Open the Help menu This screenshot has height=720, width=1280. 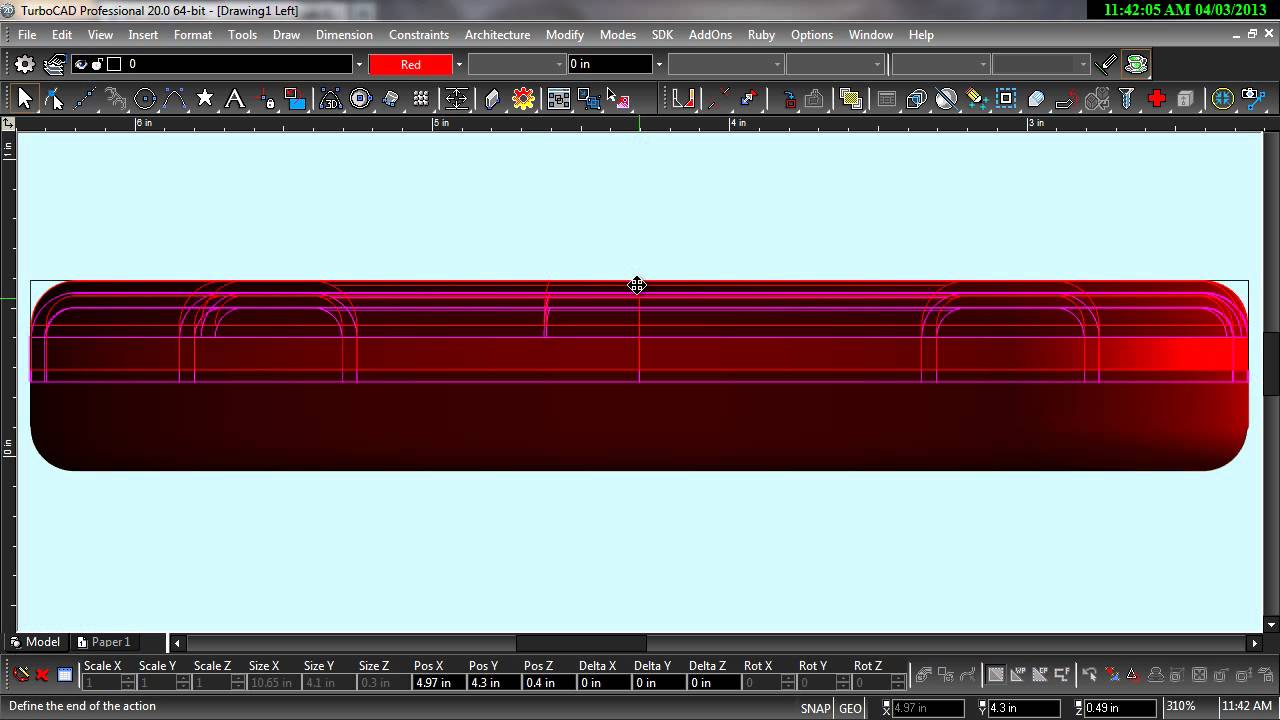(x=921, y=34)
